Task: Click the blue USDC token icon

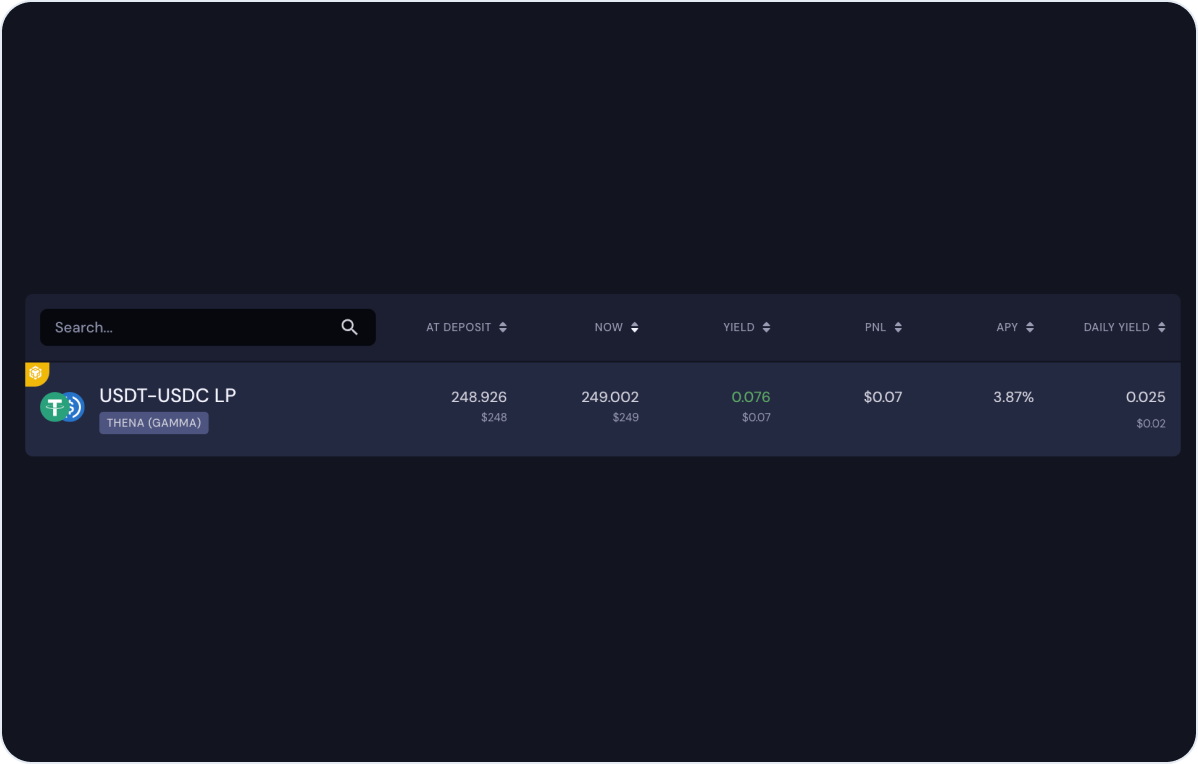Action: tap(75, 407)
